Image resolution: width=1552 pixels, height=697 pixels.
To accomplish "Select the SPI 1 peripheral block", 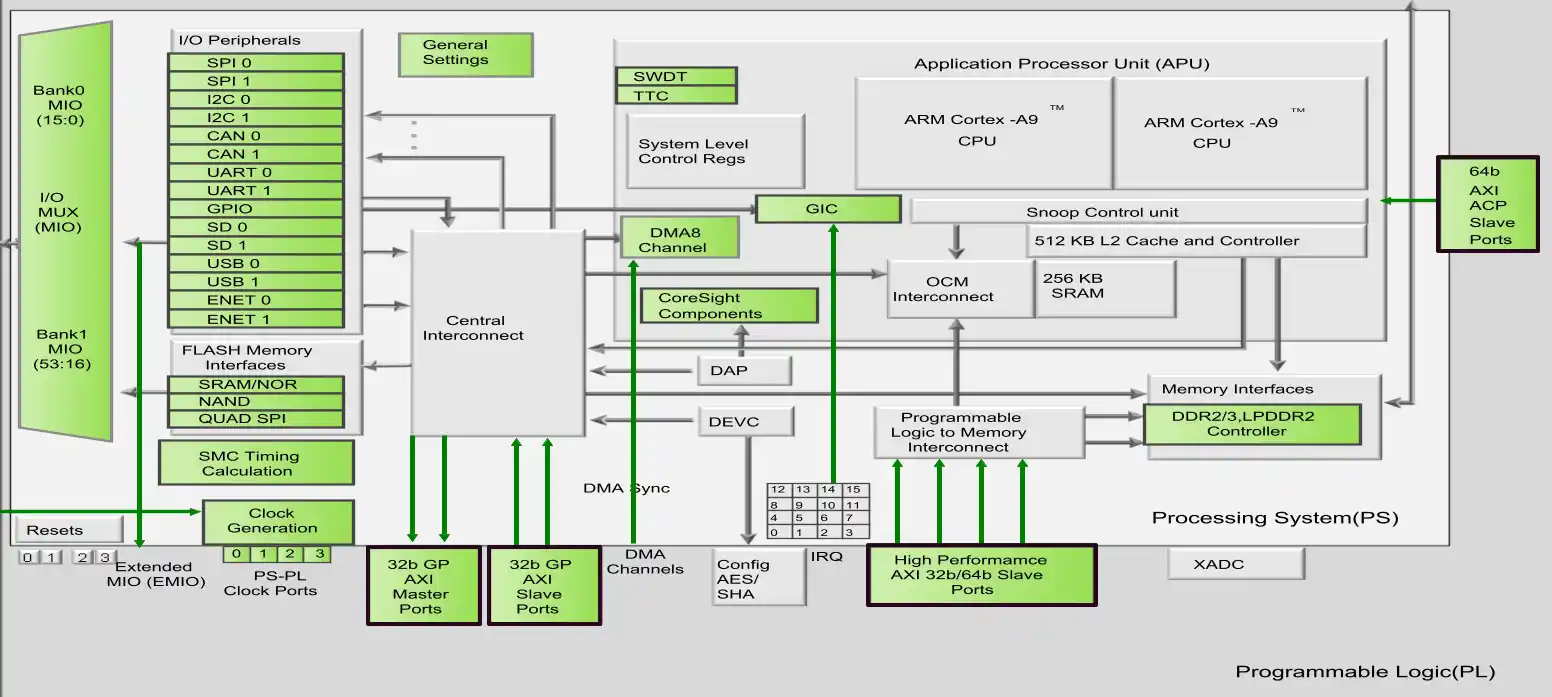I will 256,81.
